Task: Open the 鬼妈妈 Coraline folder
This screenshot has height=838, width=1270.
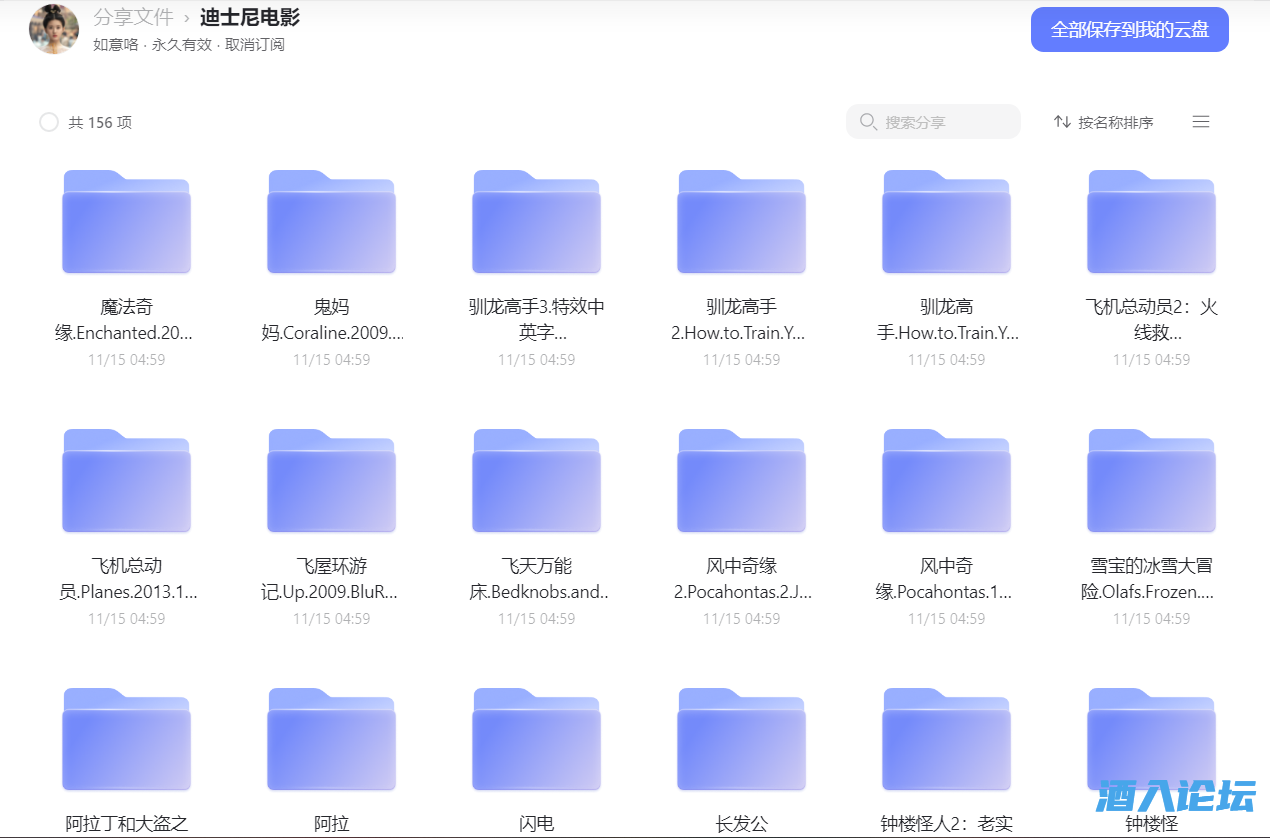Action: 331,221
